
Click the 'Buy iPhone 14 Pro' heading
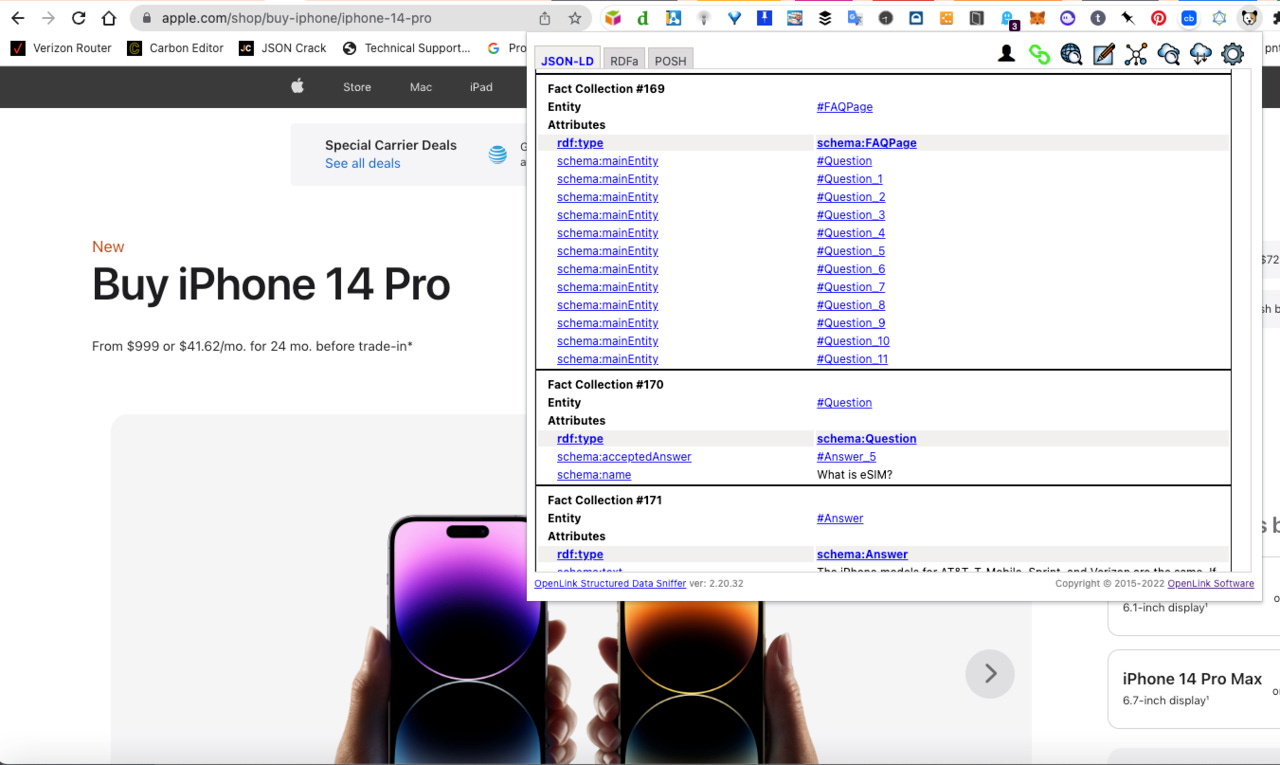271,285
